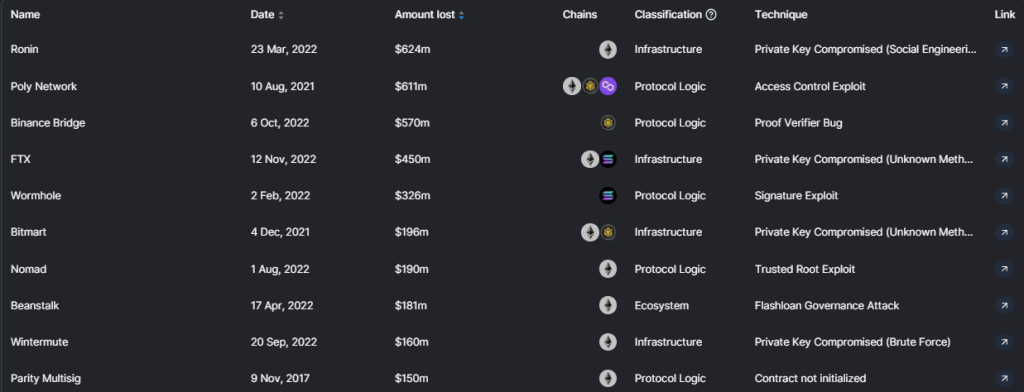Click Flashloan Governance Attack technique text

tap(826, 305)
